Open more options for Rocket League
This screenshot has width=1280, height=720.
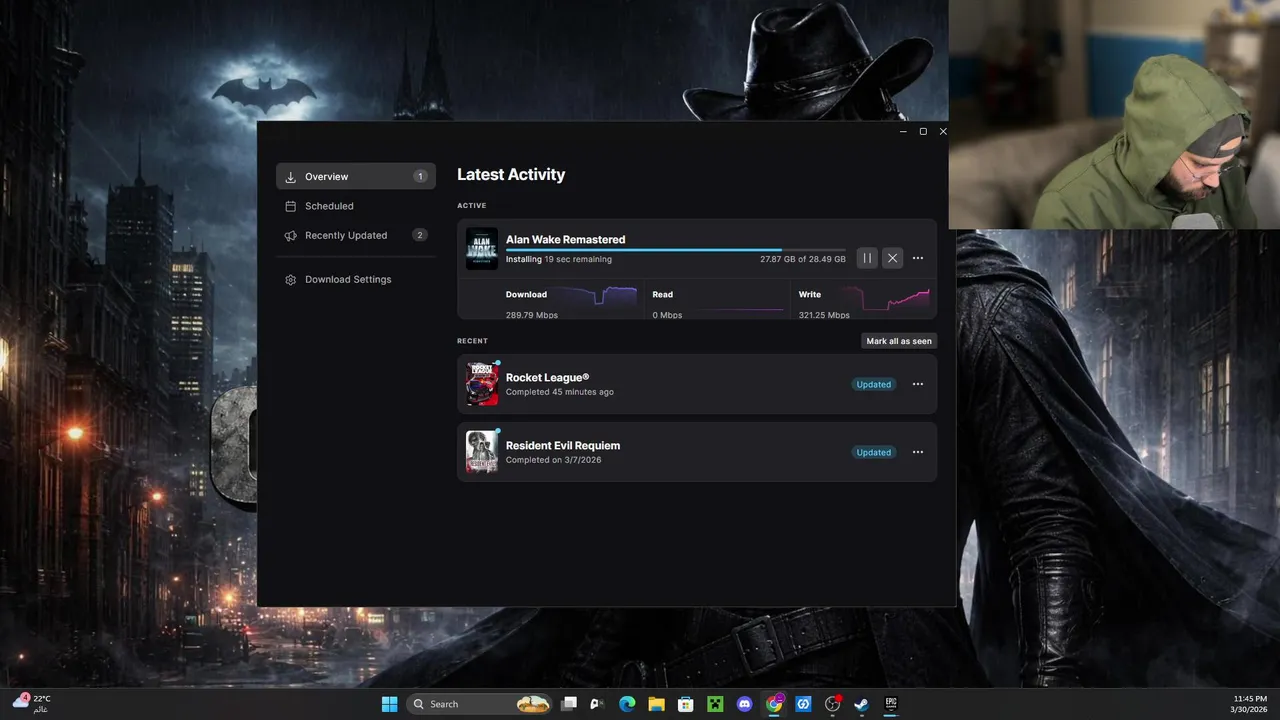(x=918, y=384)
